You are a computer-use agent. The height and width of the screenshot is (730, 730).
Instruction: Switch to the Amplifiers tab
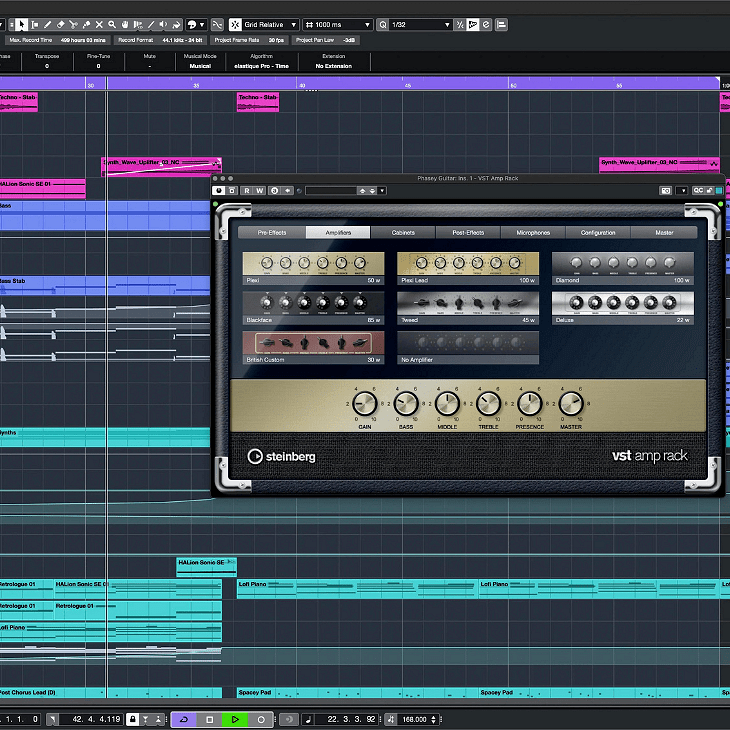[338, 232]
